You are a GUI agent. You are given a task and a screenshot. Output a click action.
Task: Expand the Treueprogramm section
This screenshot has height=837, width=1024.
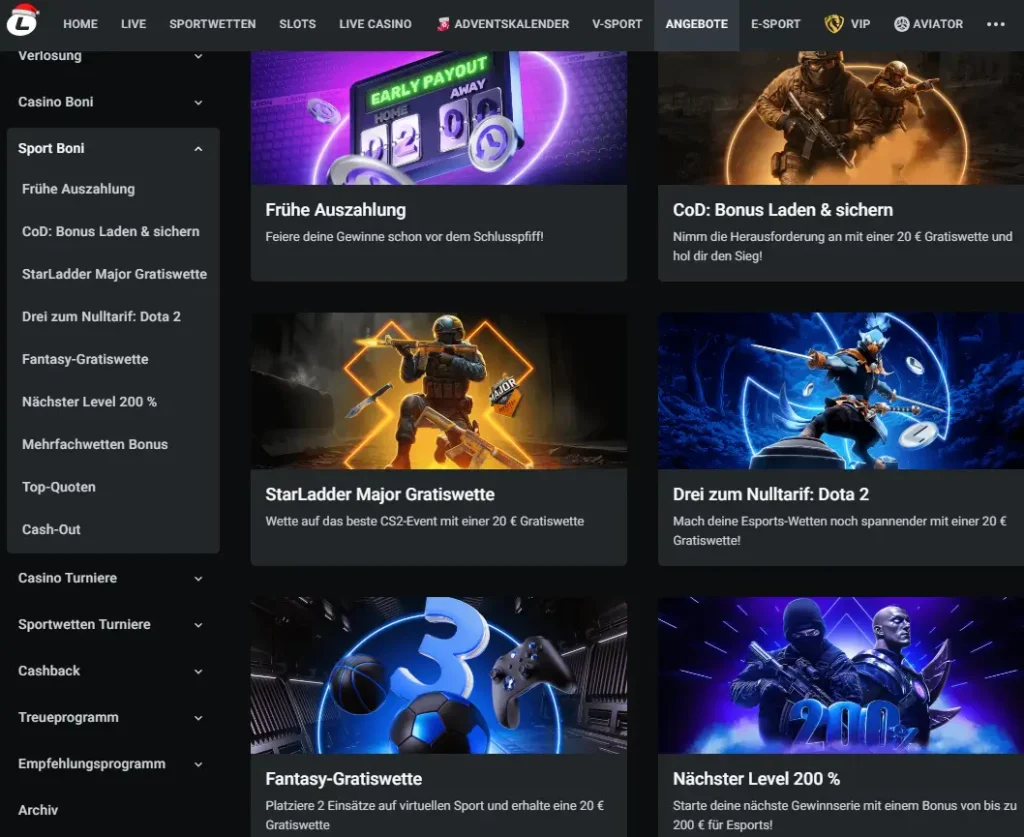(198, 718)
